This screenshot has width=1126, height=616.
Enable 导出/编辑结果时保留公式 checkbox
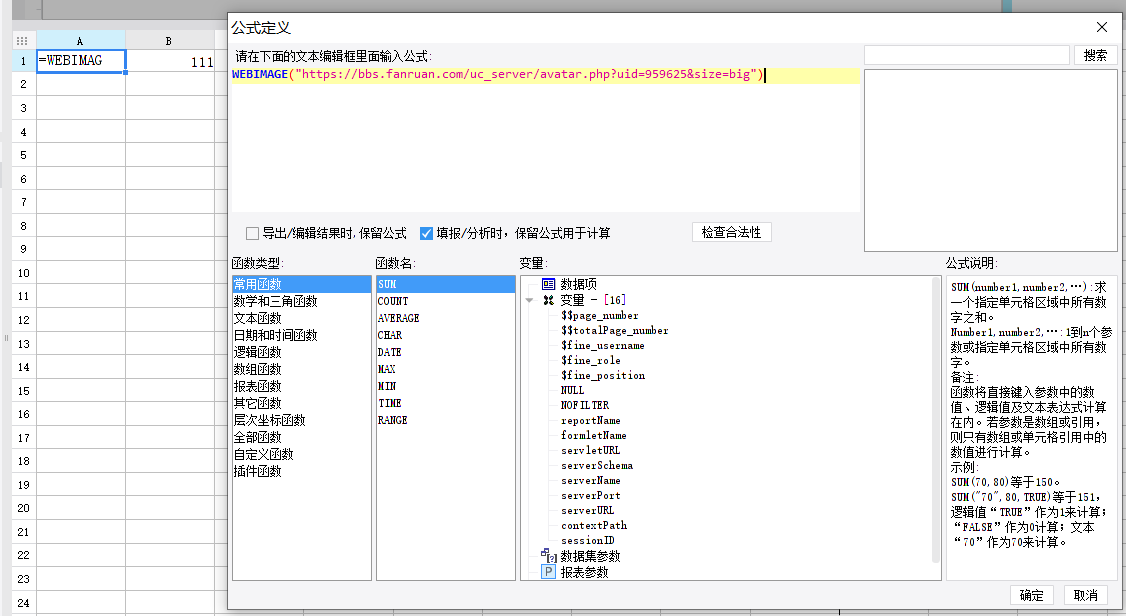[252, 233]
